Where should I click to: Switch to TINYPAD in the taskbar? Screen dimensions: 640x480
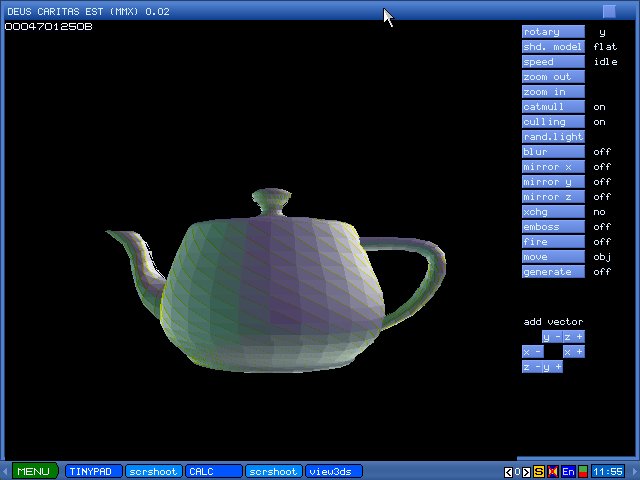tap(94, 471)
